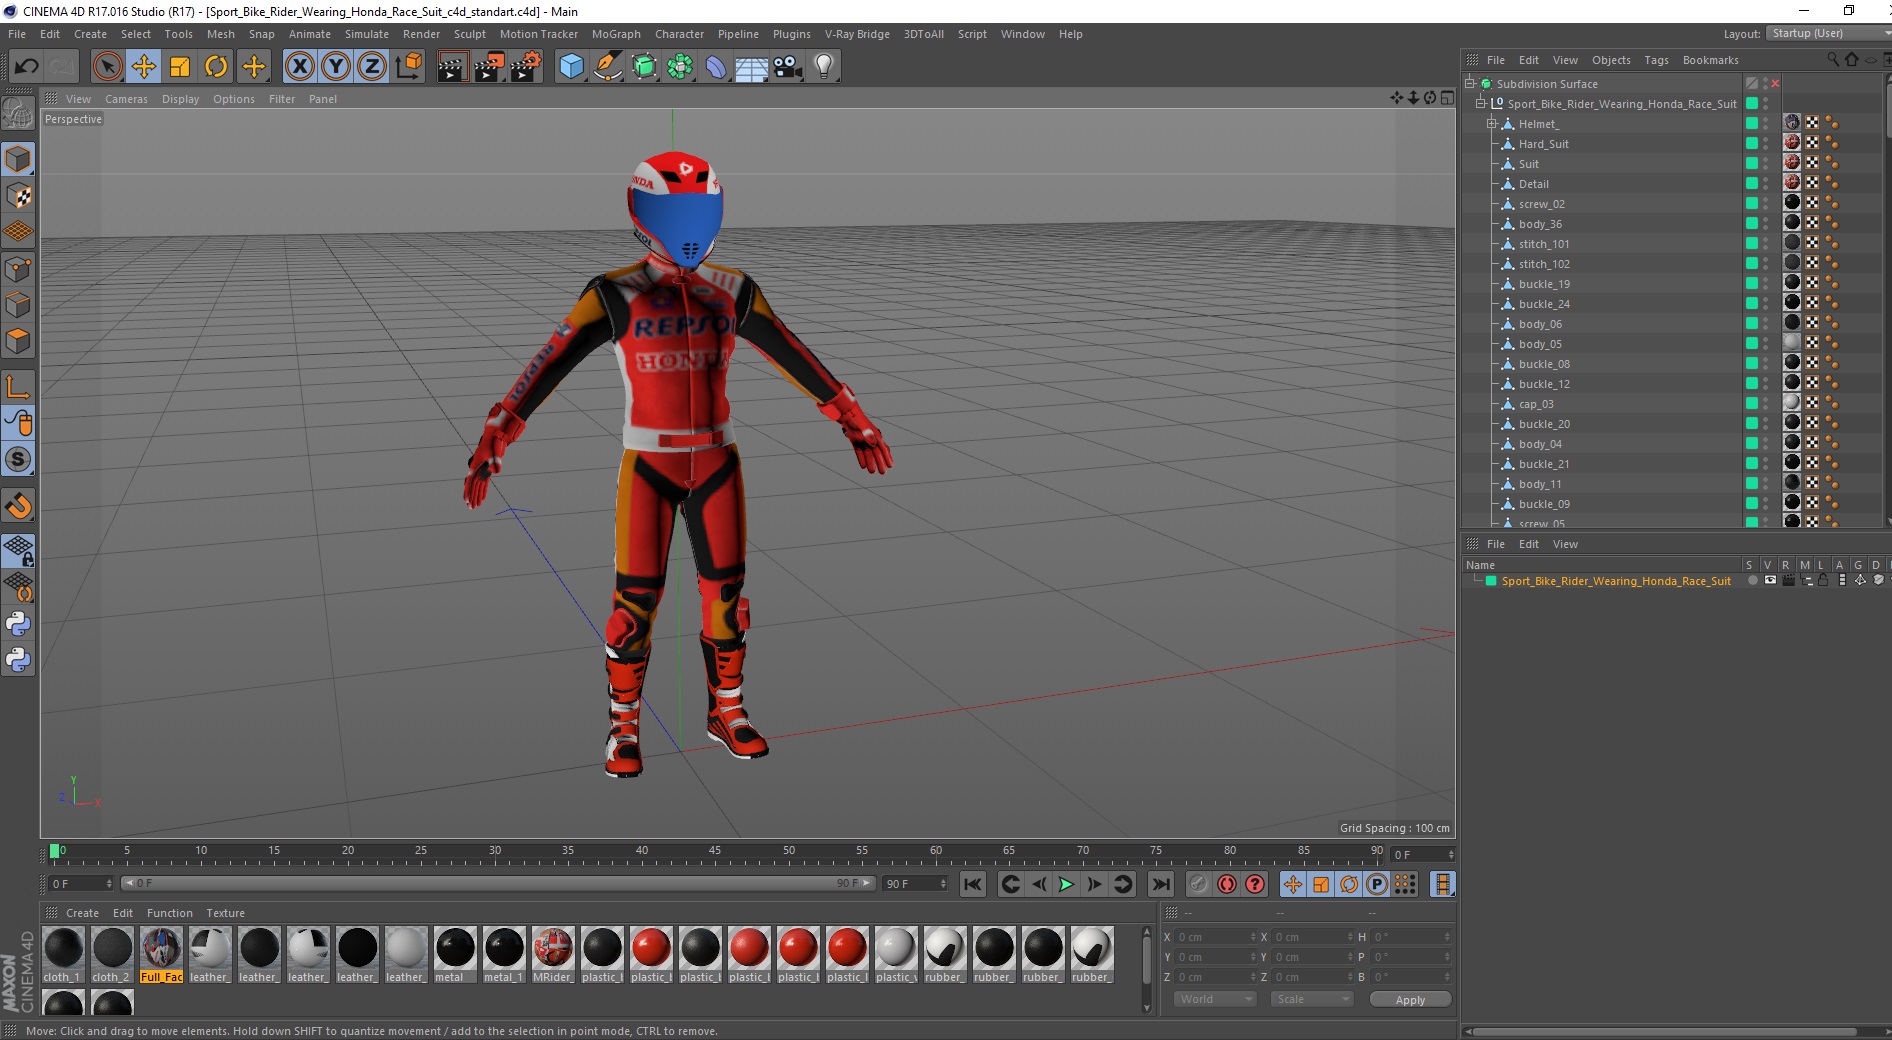This screenshot has width=1892, height=1040.
Task: Switch to Model mode cube icon
Action: [18, 159]
